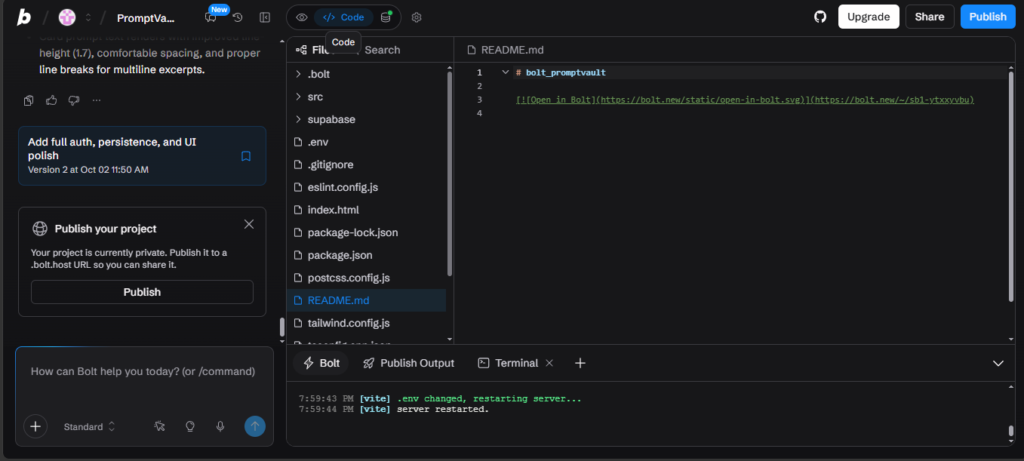Expand the .bolt folder
This screenshot has width=1024, height=461.
366,74
